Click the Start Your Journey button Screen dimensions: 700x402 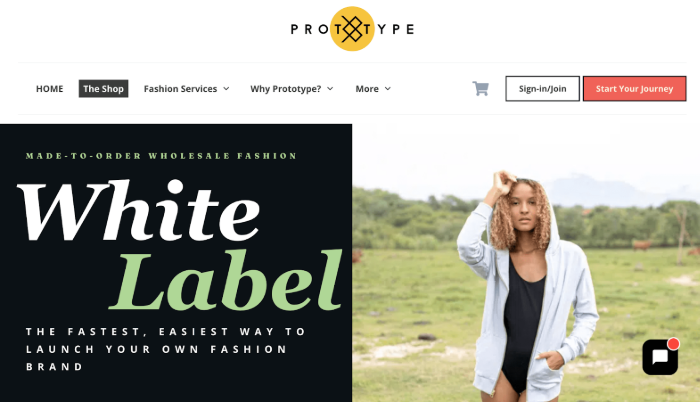pos(634,88)
